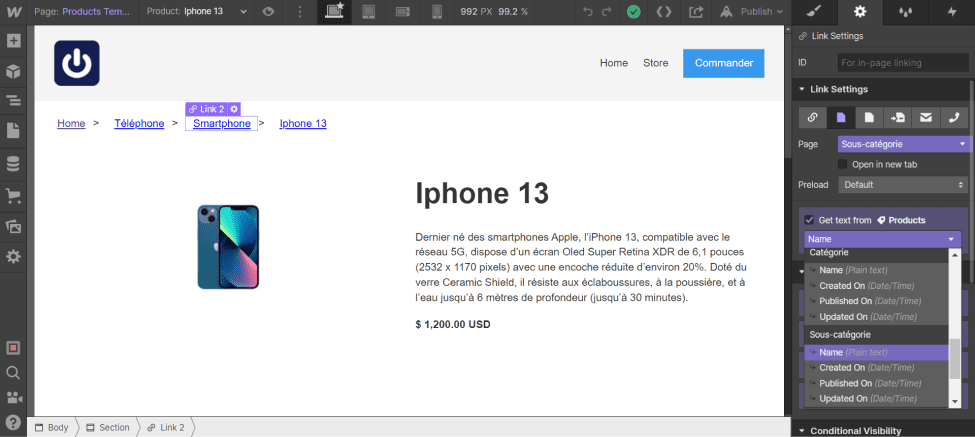975x437 pixels.
Task: Toggle preview mode with the eye icon
Action: point(268,11)
